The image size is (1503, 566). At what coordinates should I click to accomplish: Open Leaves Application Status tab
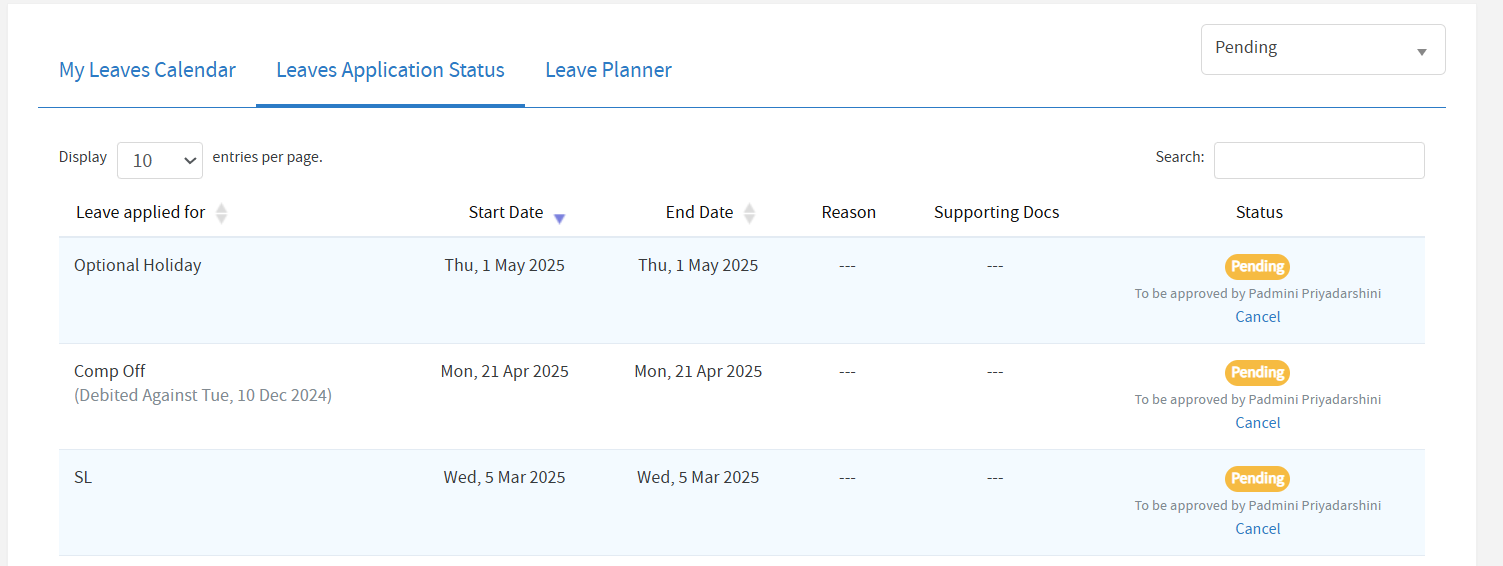coord(390,71)
